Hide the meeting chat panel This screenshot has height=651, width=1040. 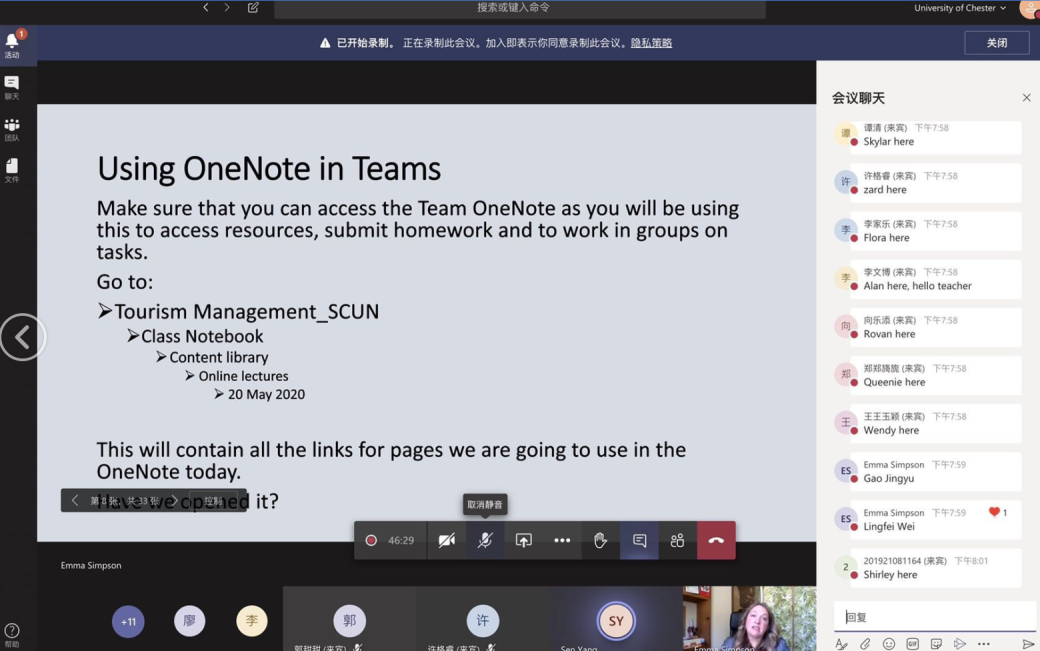tap(639, 540)
